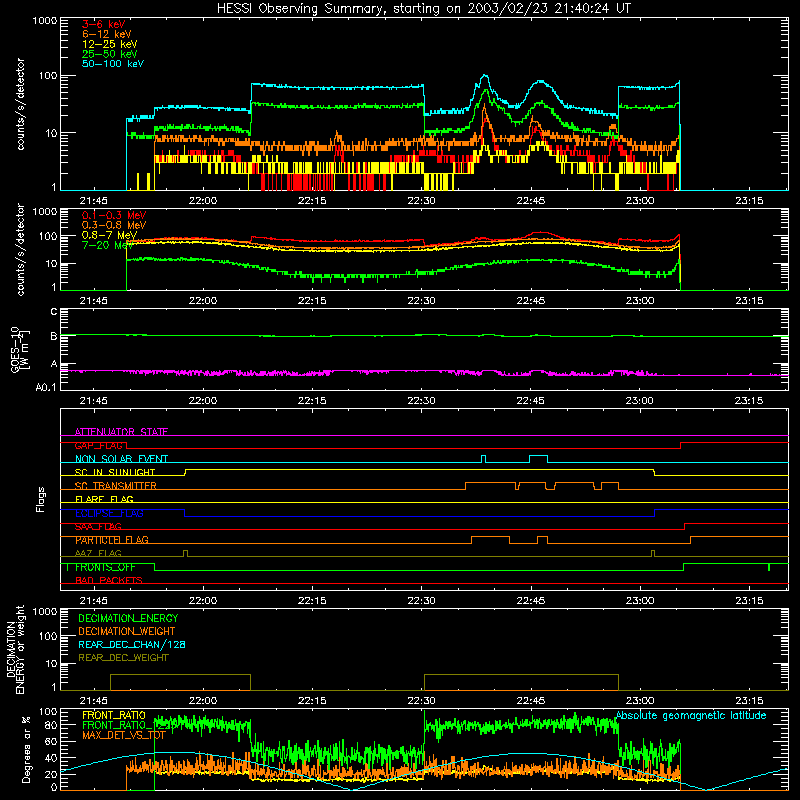
Task: Select the A0.1 label on GOES-10 axis
Action: click(46, 388)
